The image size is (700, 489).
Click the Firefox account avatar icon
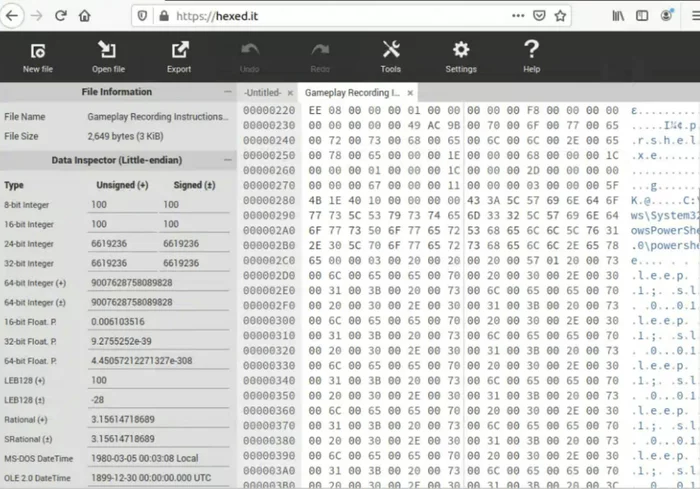point(666,15)
